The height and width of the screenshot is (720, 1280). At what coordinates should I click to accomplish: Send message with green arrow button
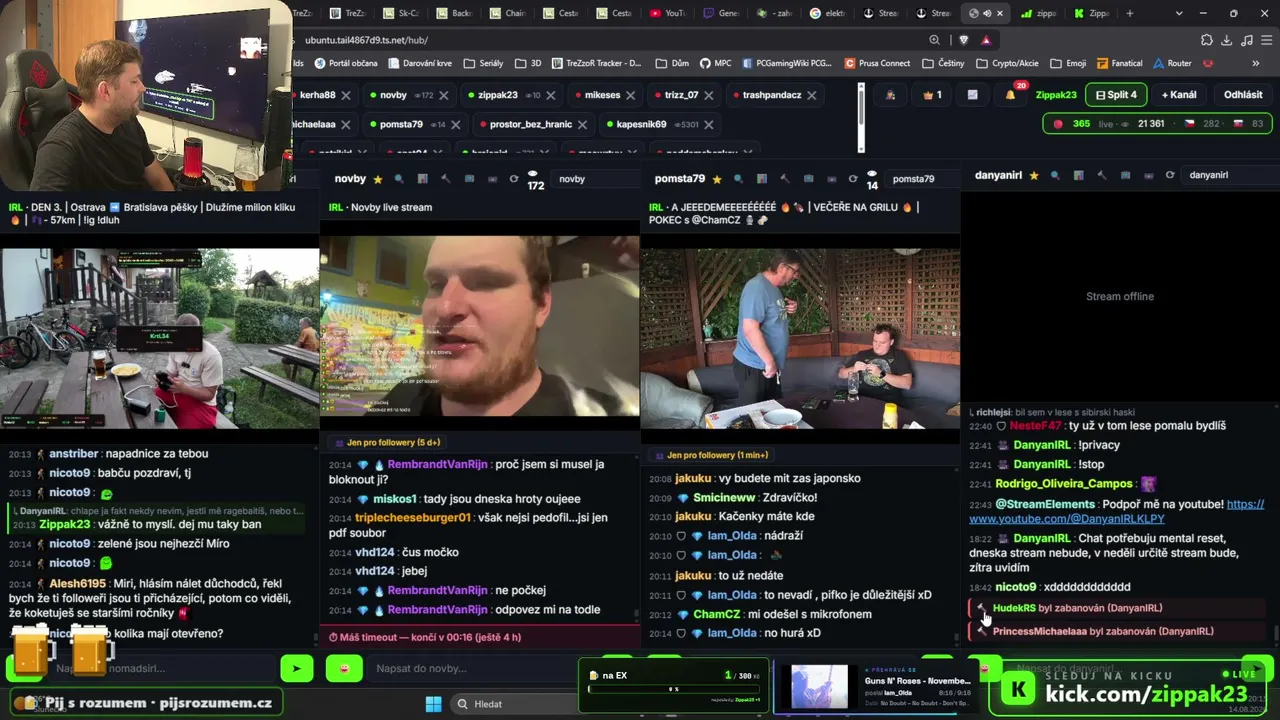(296, 668)
